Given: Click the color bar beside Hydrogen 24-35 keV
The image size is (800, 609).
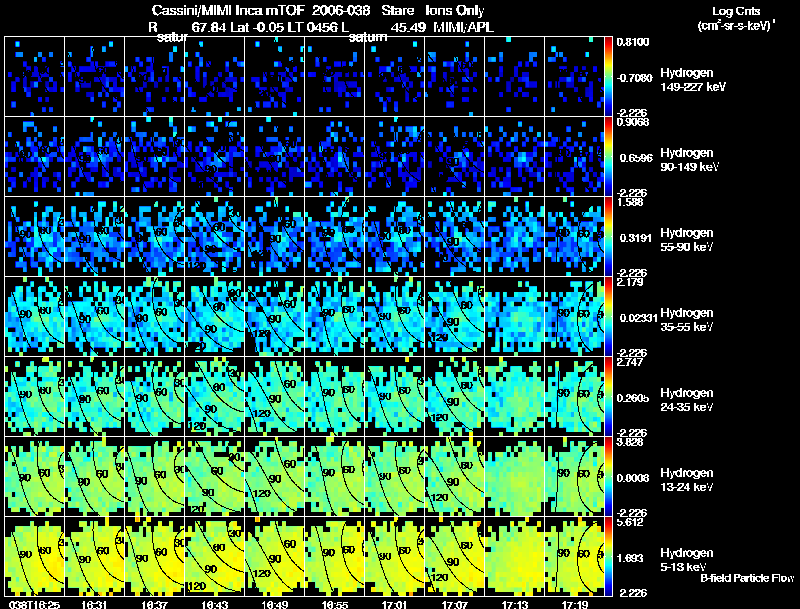Looking at the screenshot, I should click(608, 396).
